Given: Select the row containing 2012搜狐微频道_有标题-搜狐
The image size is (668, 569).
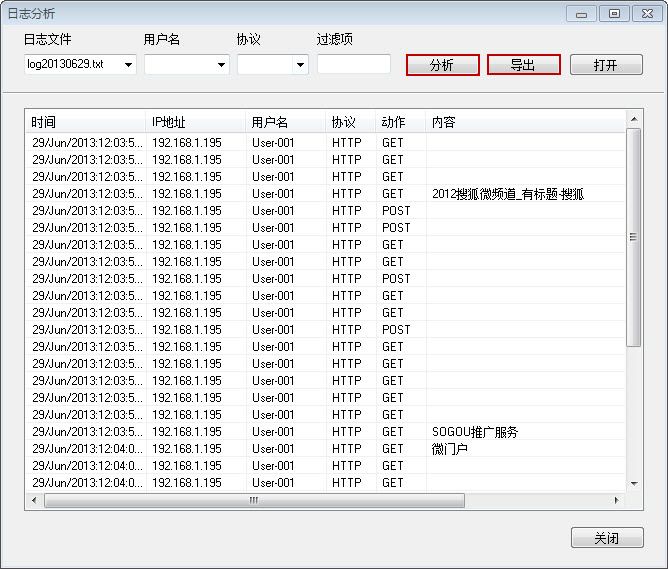Looking at the screenshot, I should pyautogui.click(x=325, y=194).
